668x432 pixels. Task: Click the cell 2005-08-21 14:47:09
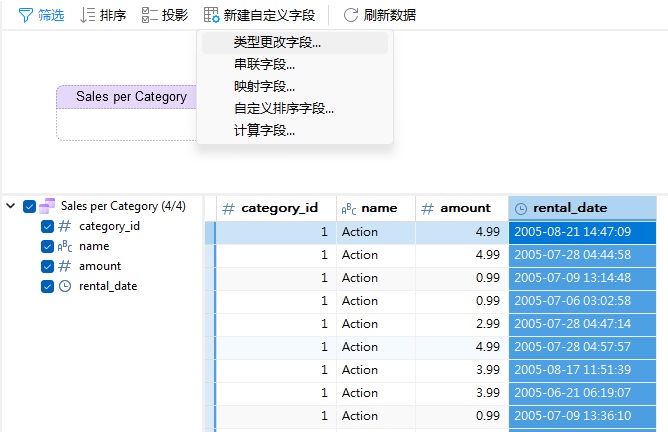pyautogui.click(x=582, y=232)
